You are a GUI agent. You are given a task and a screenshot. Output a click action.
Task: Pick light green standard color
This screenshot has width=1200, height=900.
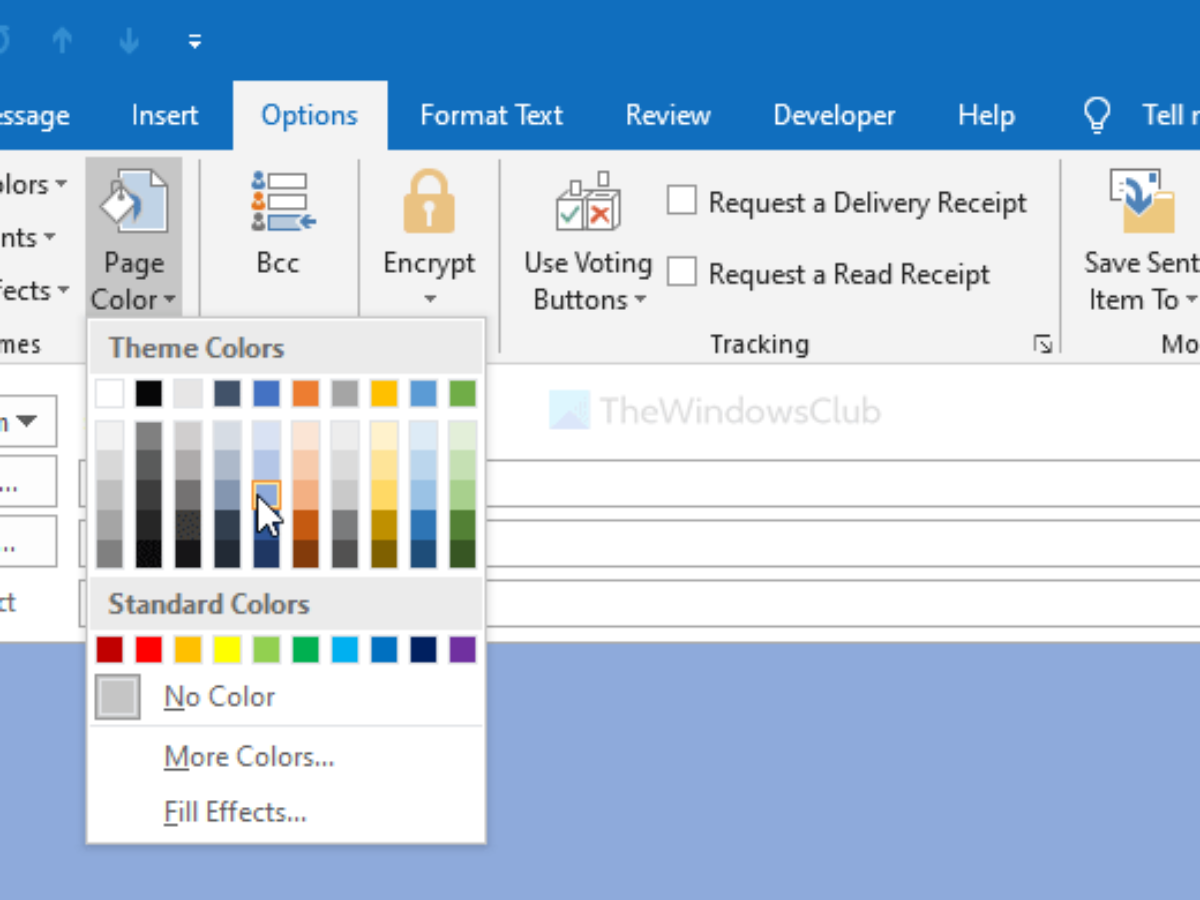[x=266, y=650]
